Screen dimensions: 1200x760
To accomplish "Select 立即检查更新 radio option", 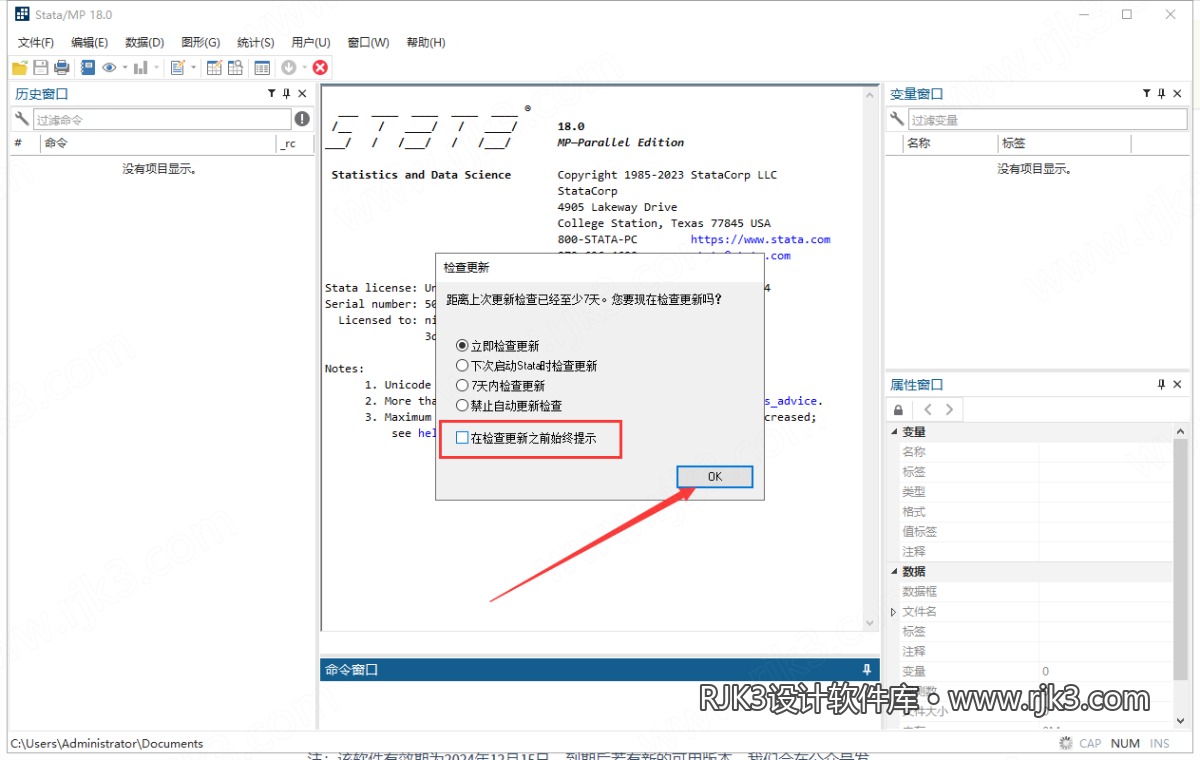I will [461, 346].
